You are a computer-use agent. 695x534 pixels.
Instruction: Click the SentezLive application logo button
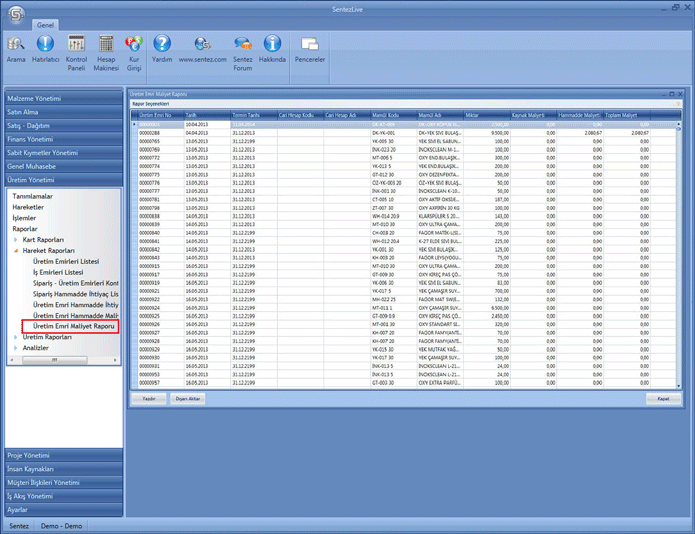pyautogui.click(x=16, y=14)
